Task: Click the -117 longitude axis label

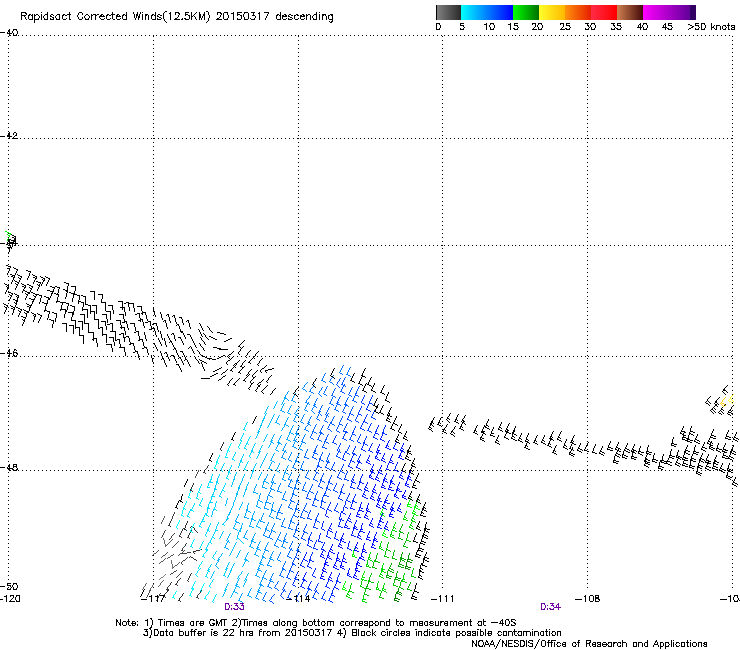Action: [x=153, y=599]
